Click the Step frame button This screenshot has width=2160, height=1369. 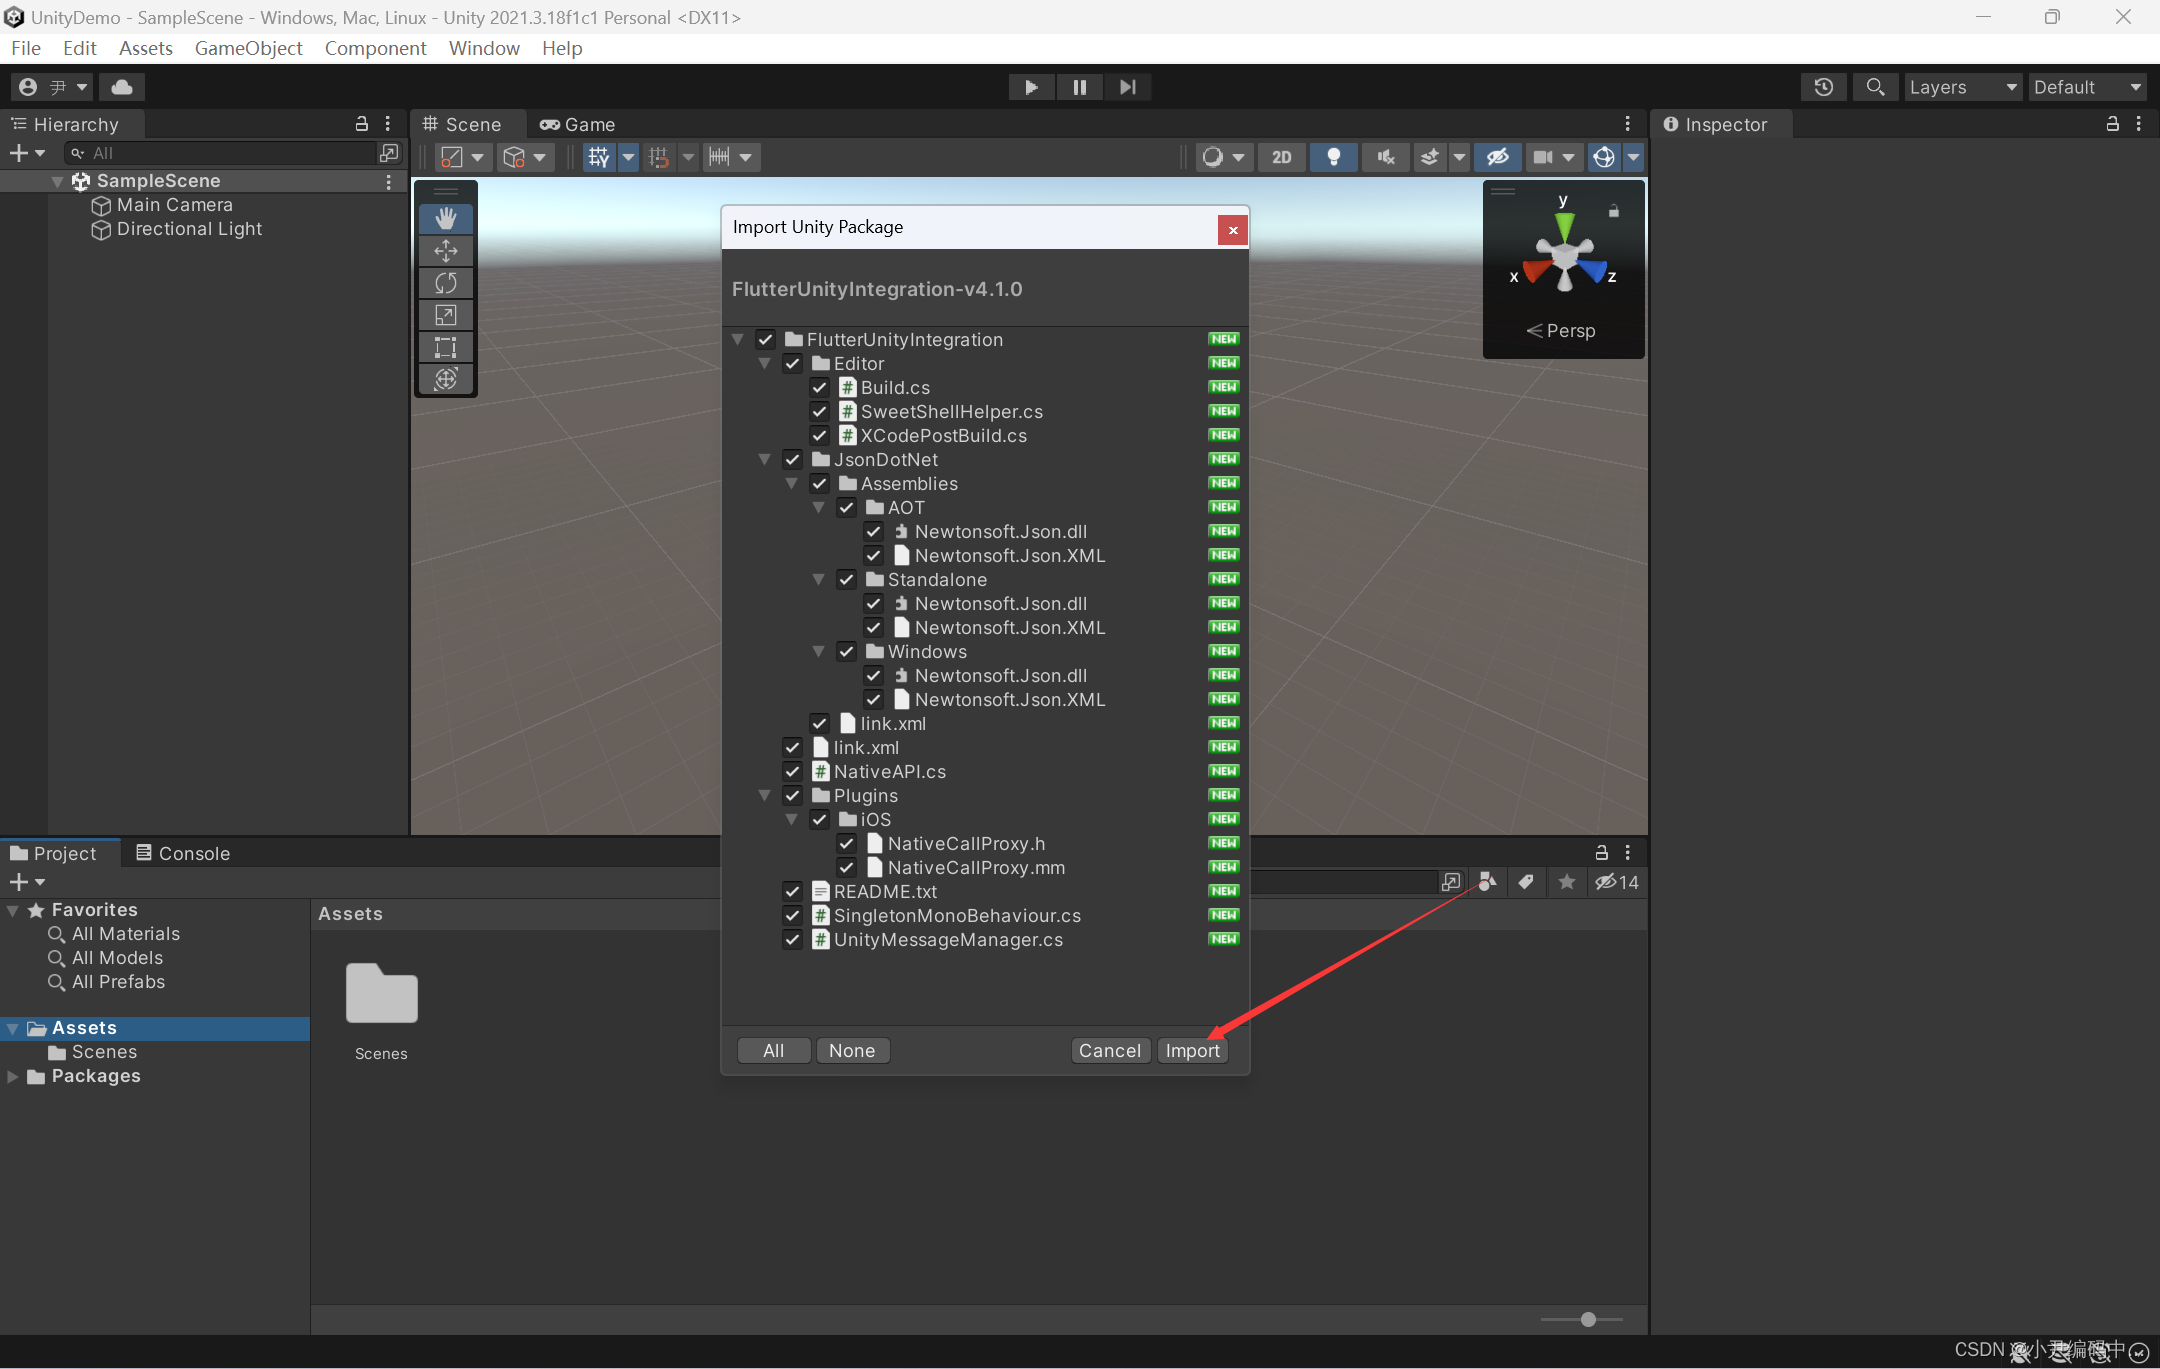tap(1128, 87)
